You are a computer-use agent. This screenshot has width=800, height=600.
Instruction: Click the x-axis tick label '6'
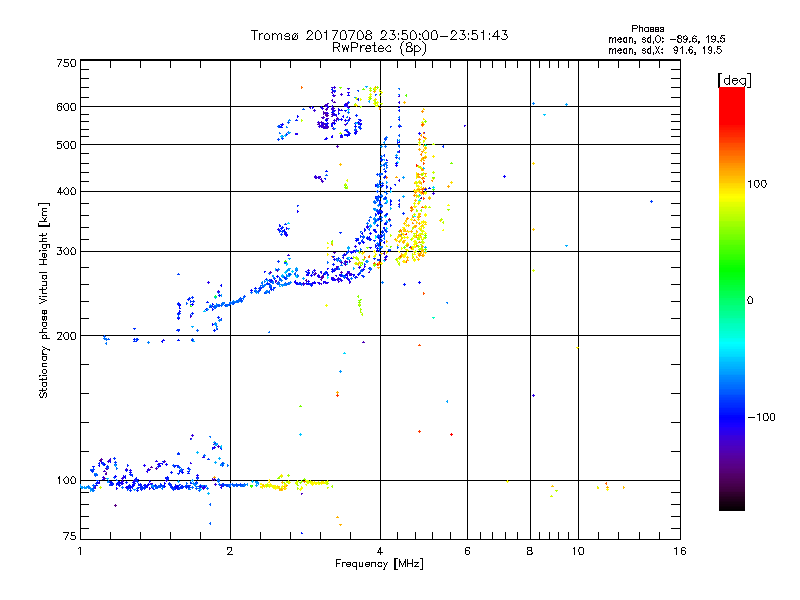tap(467, 551)
